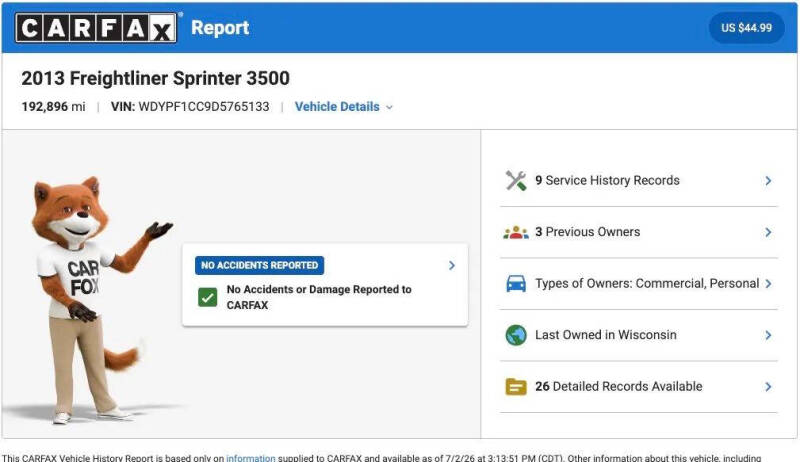Expand the Last Owned in Wisconsin chevron

(x=768, y=335)
